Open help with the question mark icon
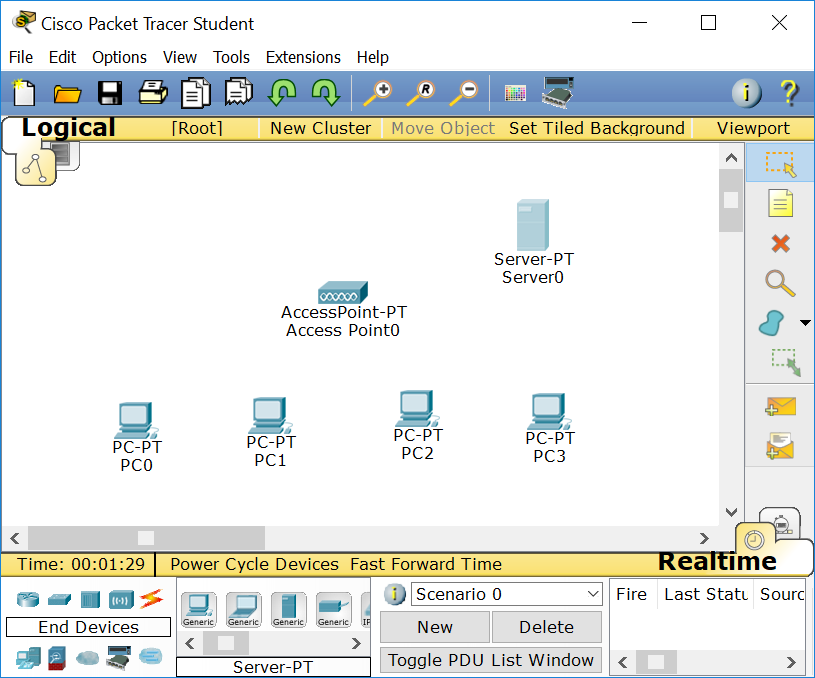 789,93
